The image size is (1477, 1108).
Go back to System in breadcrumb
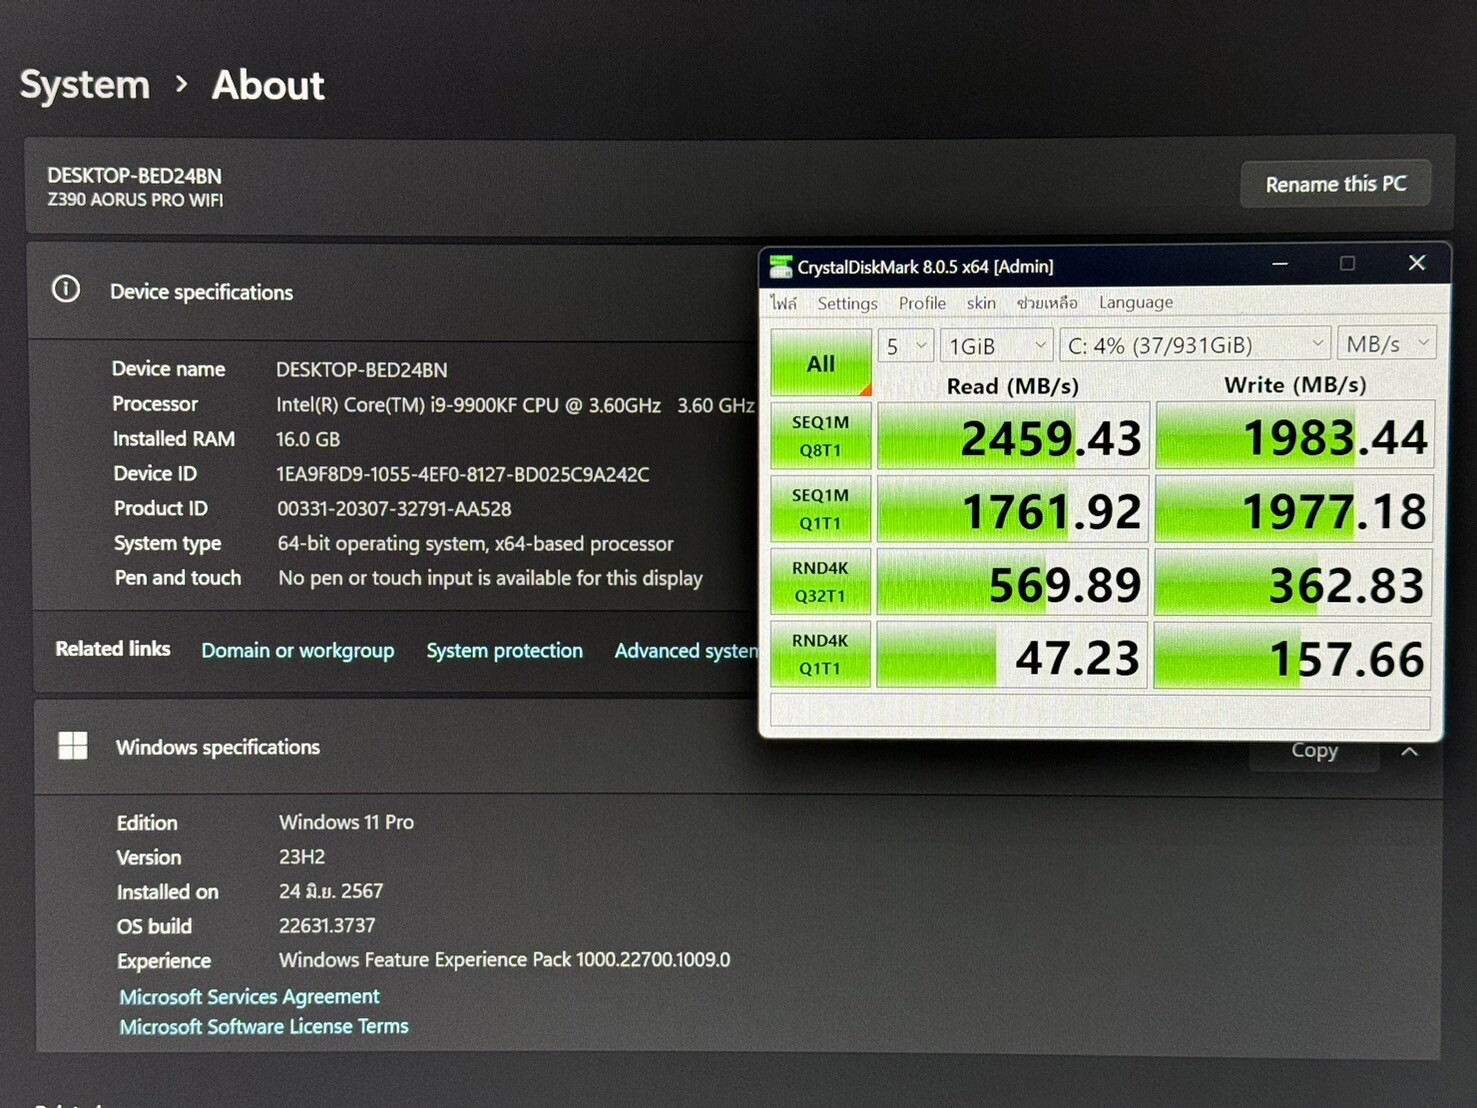(x=85, y=85)
